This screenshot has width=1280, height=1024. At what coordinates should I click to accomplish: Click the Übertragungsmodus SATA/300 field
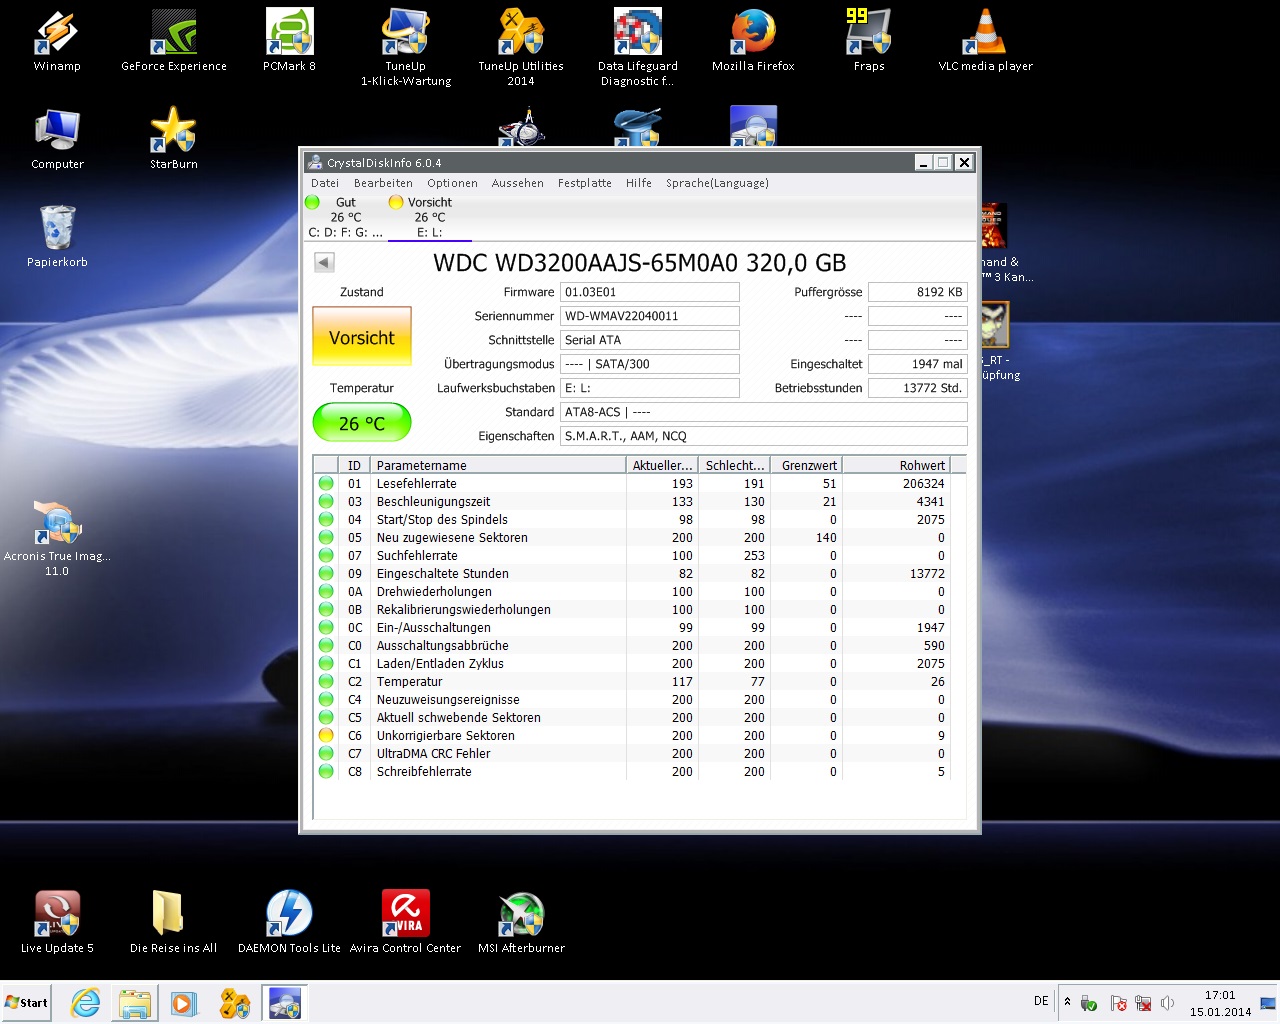coord(650,364)
